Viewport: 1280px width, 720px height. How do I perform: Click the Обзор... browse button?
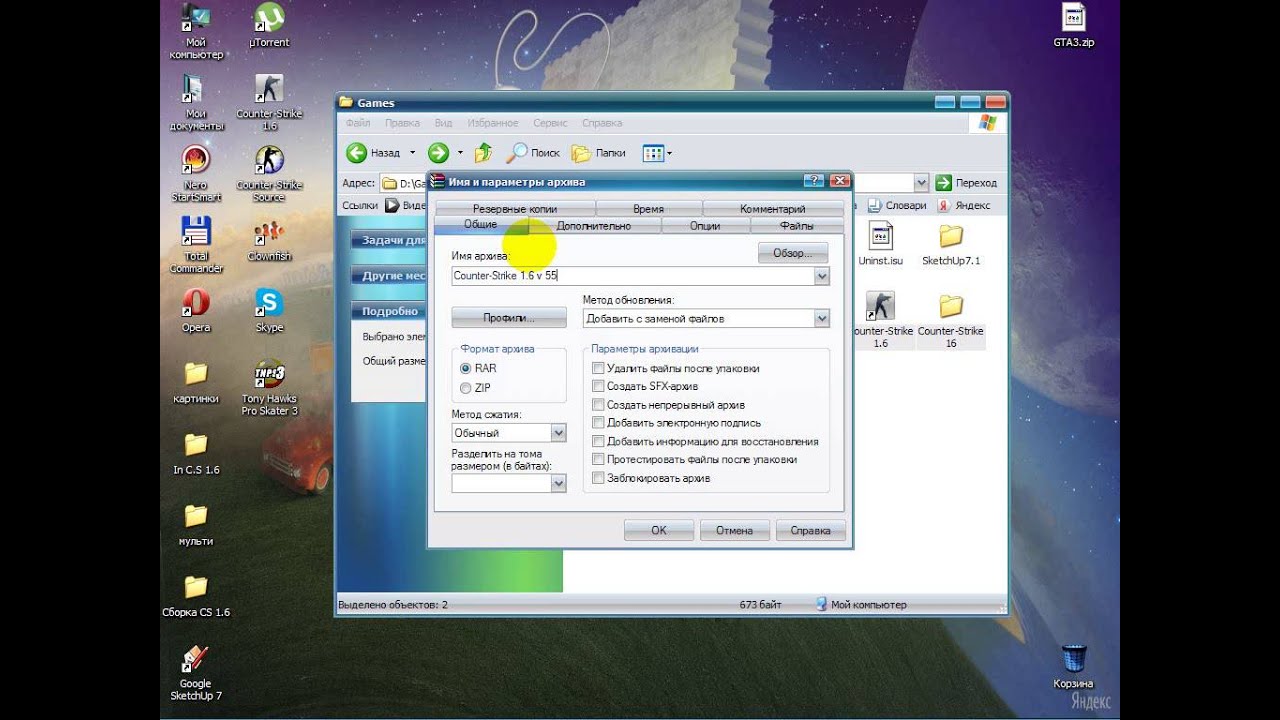tap(793, 253)
